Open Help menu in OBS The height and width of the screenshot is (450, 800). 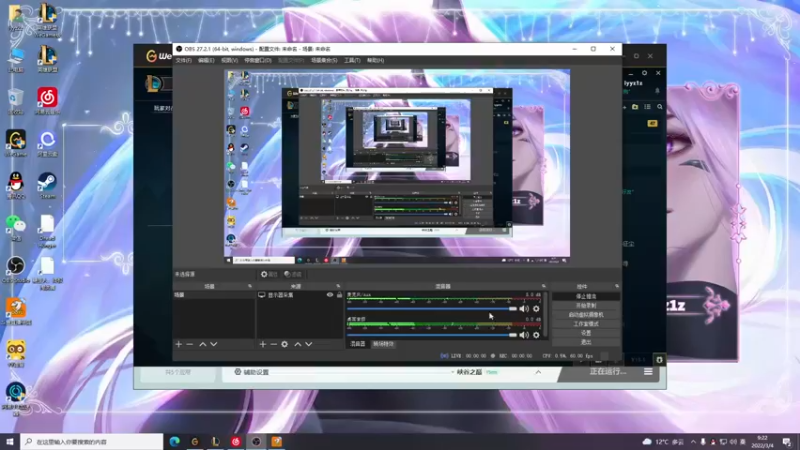(376, 60)
